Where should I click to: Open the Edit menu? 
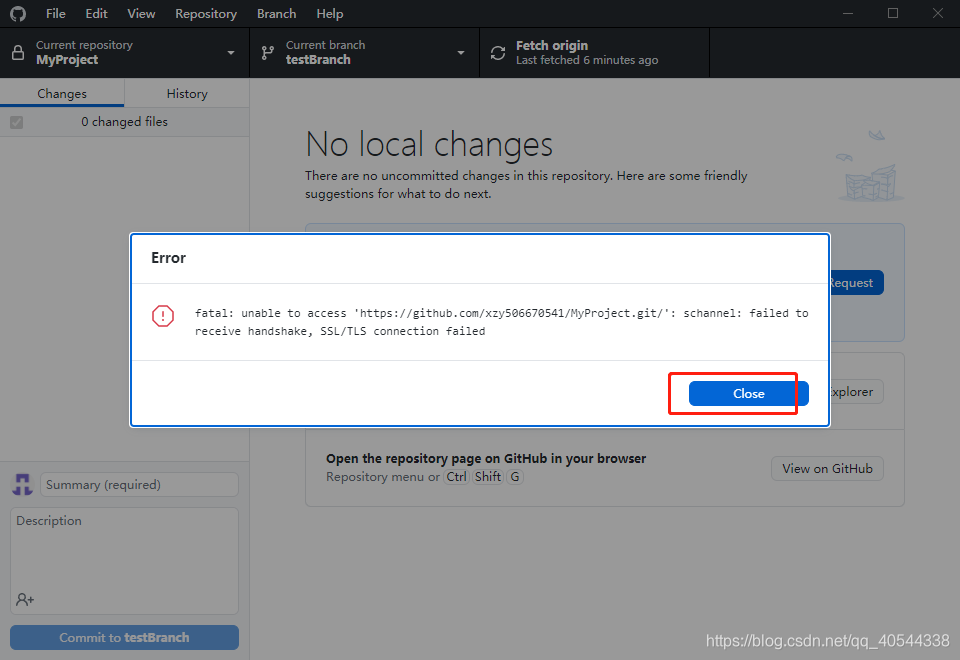pos(96,13)
